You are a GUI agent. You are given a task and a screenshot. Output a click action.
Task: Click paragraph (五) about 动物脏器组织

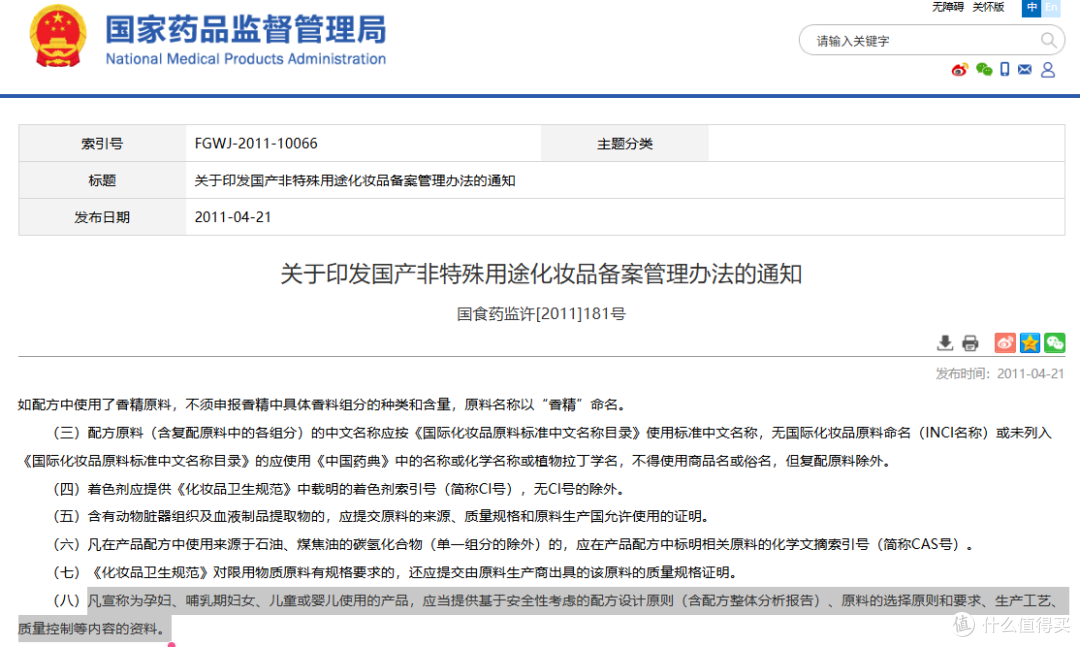coord(380,516)
